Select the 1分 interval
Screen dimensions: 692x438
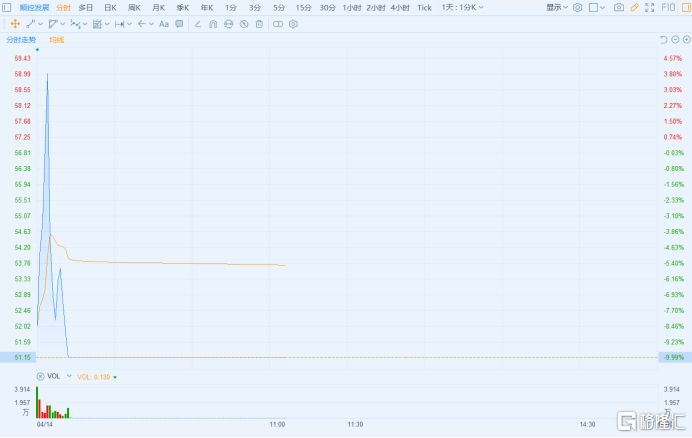[231, 8]
